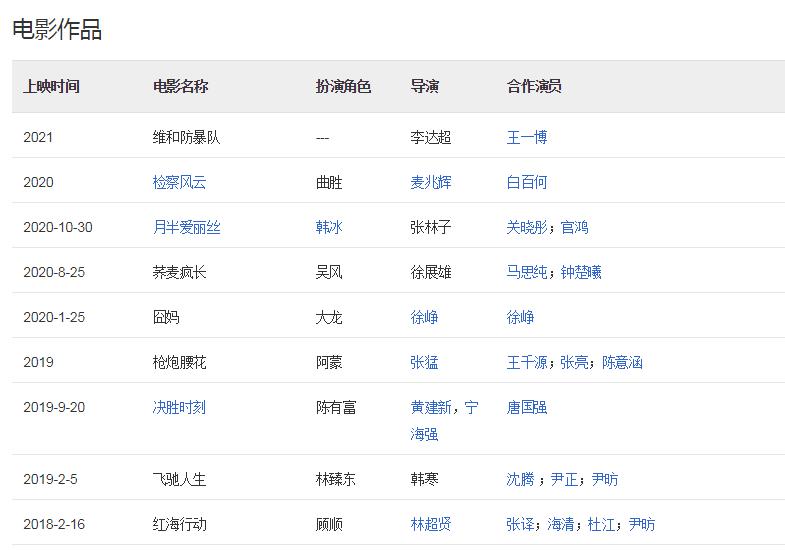
Task: Select movie title 飞驰人生
Action: coord(179,479)
